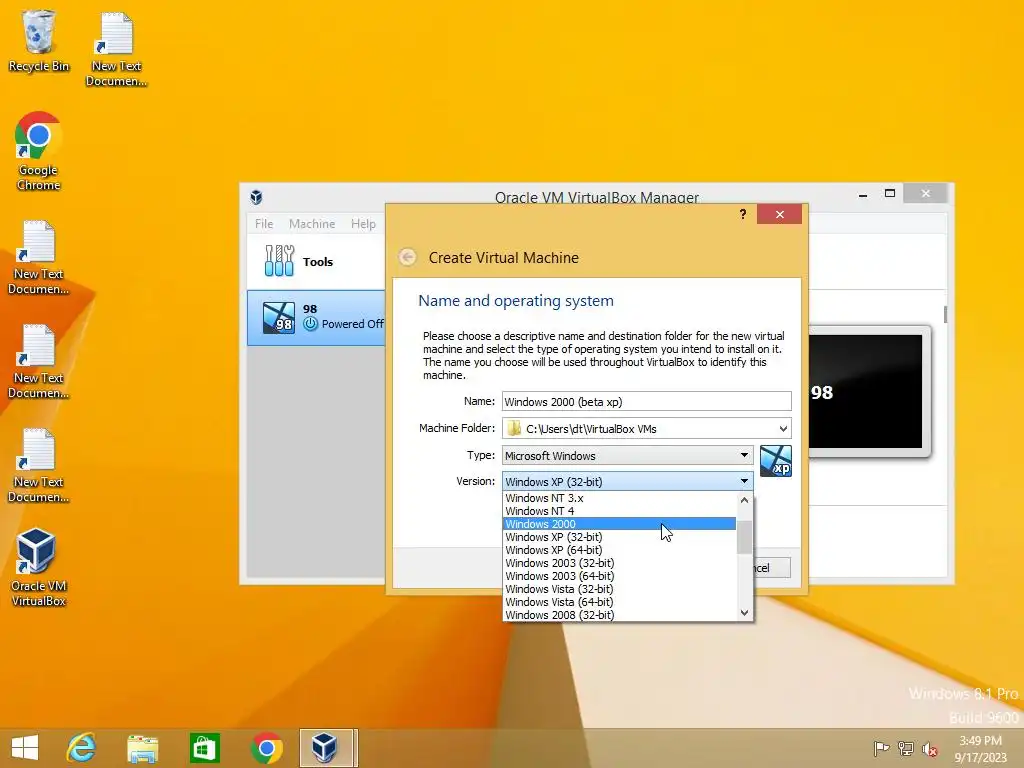Image resolution: width=1024 pixels, height=768 pixels.
Task: Open Windows Store from taskbar
Action: click(204, 748)
